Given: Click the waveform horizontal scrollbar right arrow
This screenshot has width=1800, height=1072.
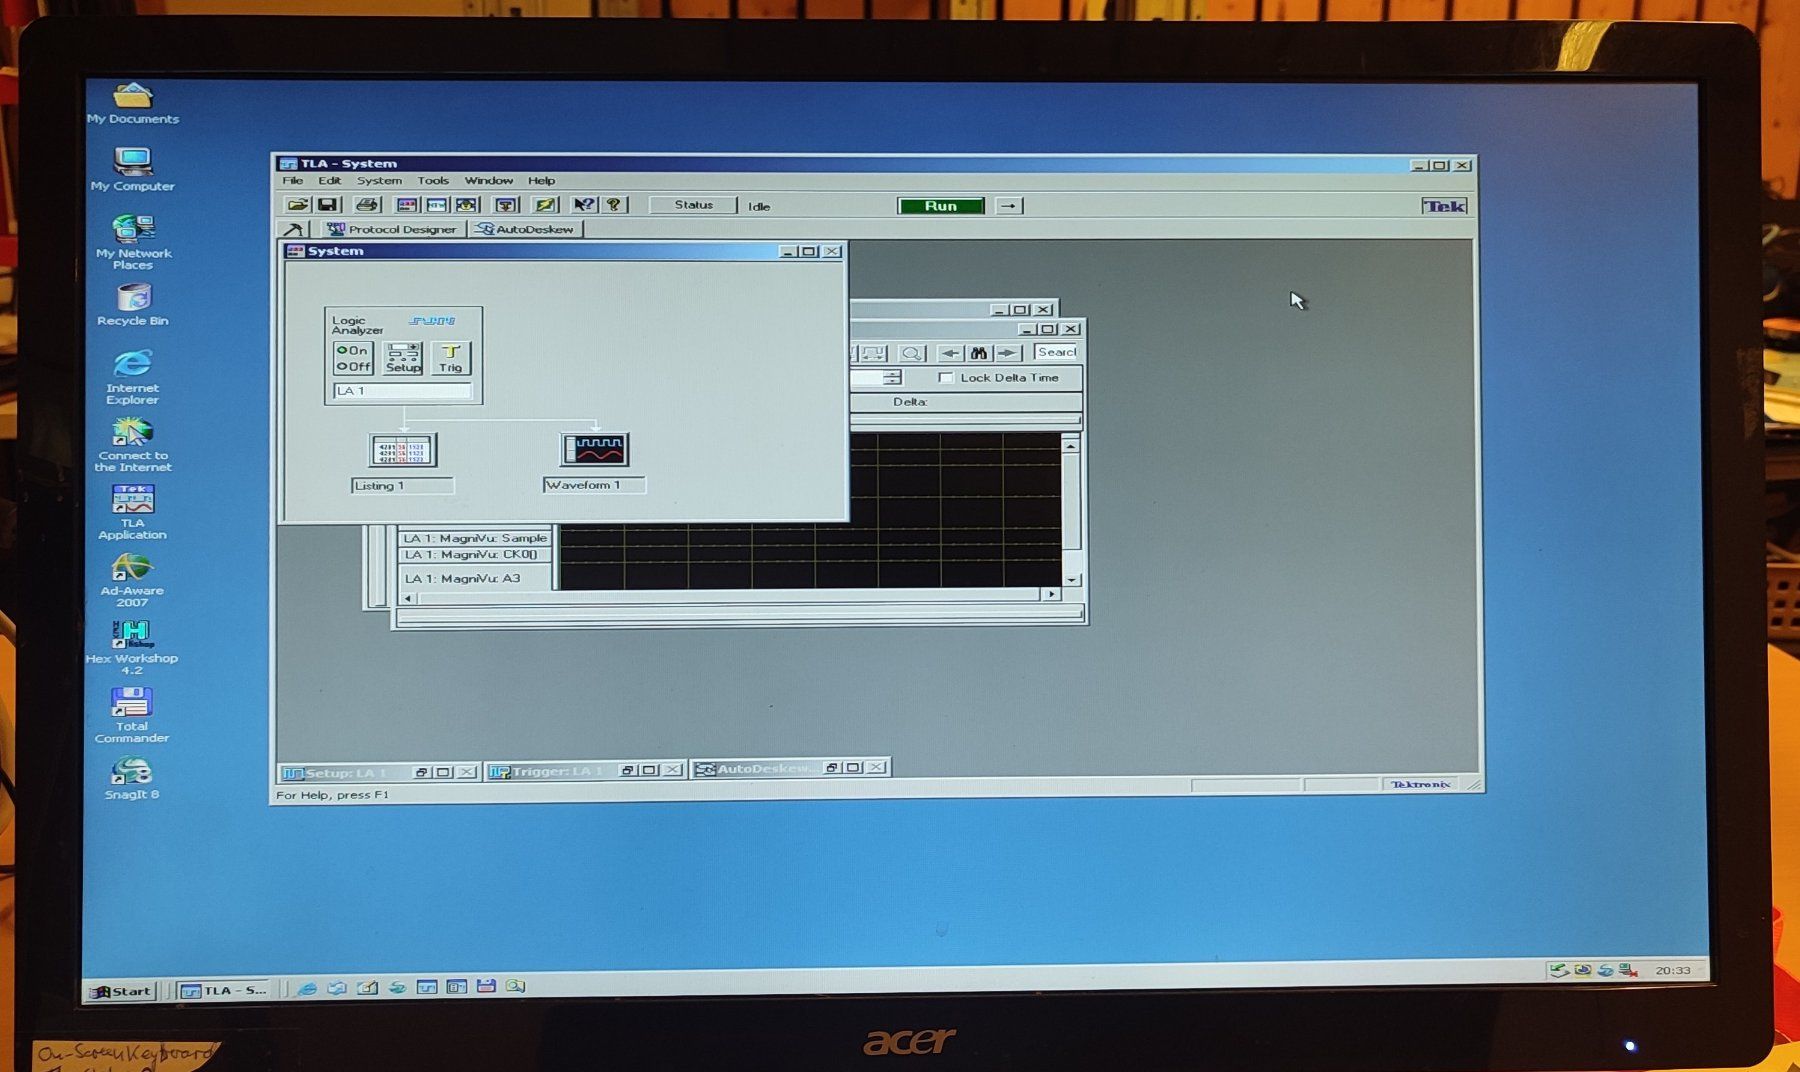Looking at the screenshot, I should (x=1051, y=594).
